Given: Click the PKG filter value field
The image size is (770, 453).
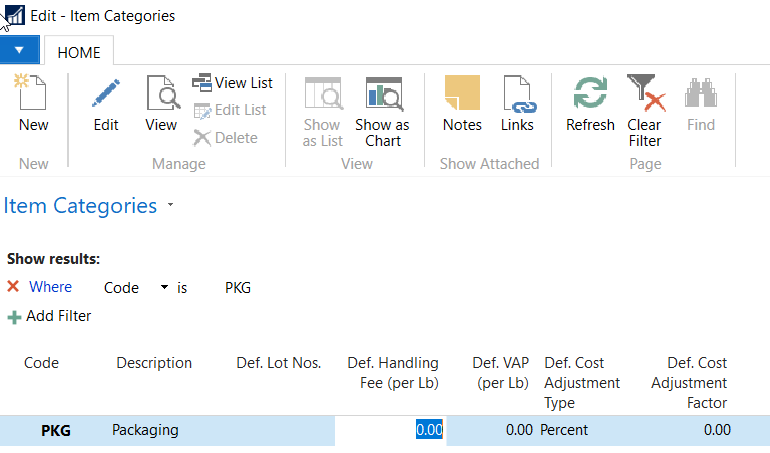Looking at the screenshot, I should point(238,288).
